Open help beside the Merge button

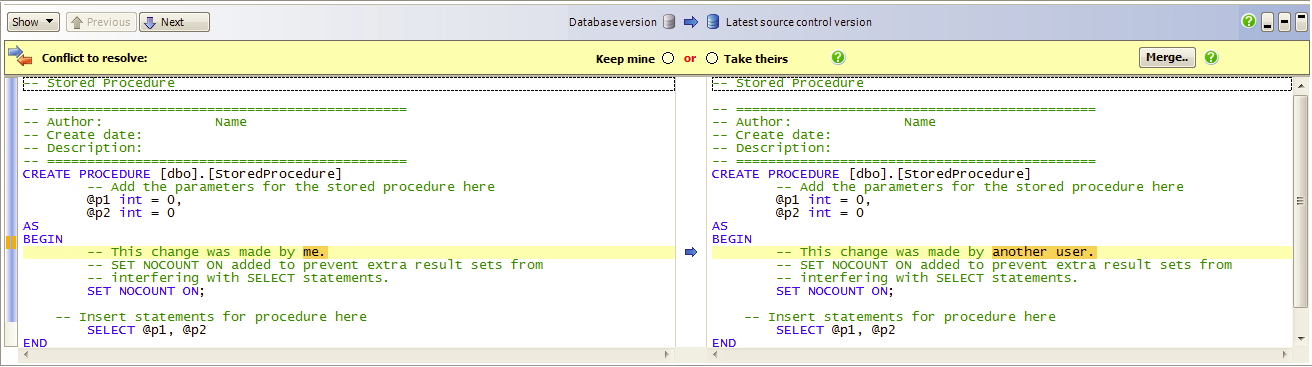(1211, 58)
